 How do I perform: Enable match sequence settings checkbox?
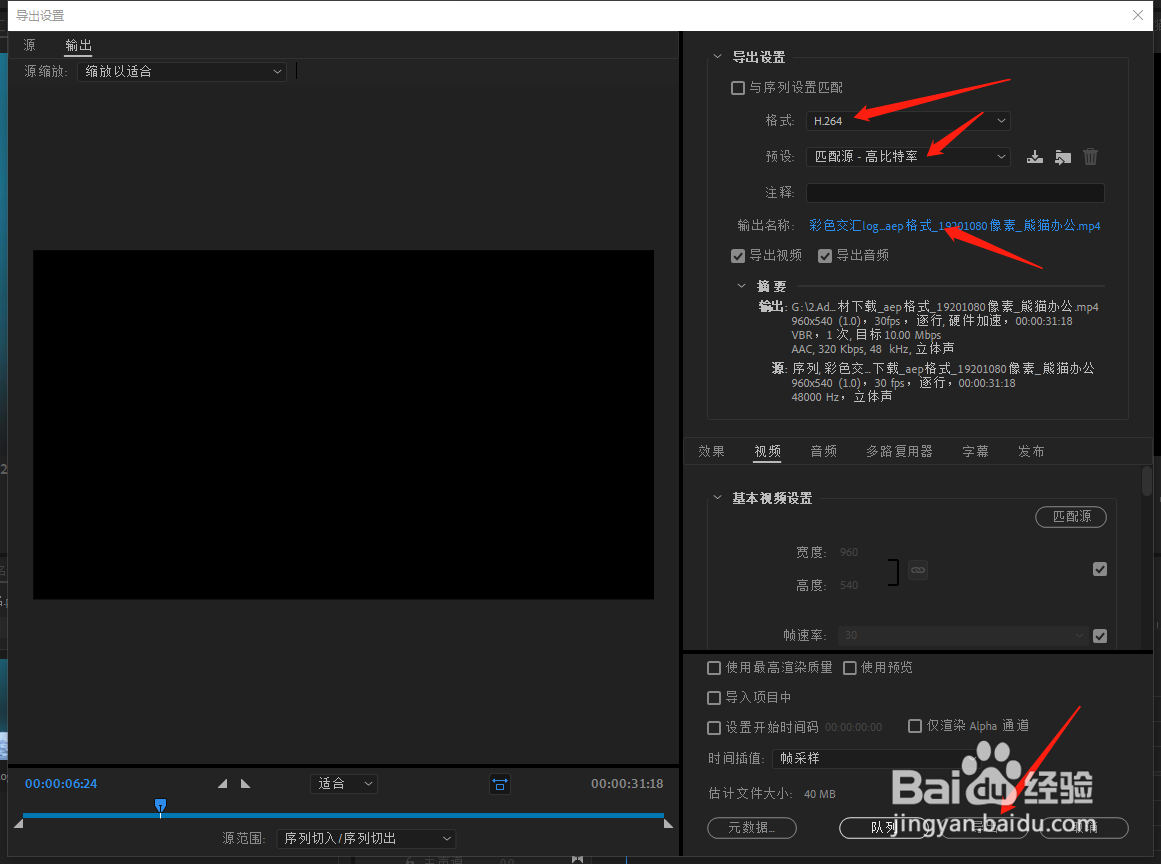[737, 88]
